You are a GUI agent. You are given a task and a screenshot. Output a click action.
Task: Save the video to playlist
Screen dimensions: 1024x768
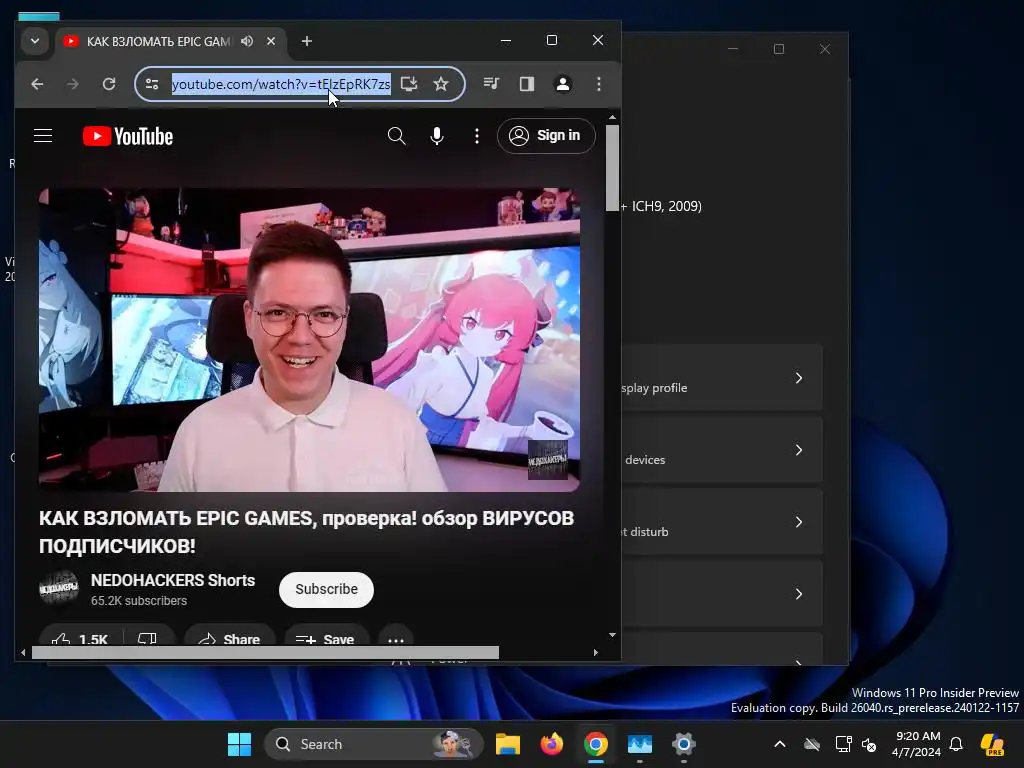coord(325,639)
